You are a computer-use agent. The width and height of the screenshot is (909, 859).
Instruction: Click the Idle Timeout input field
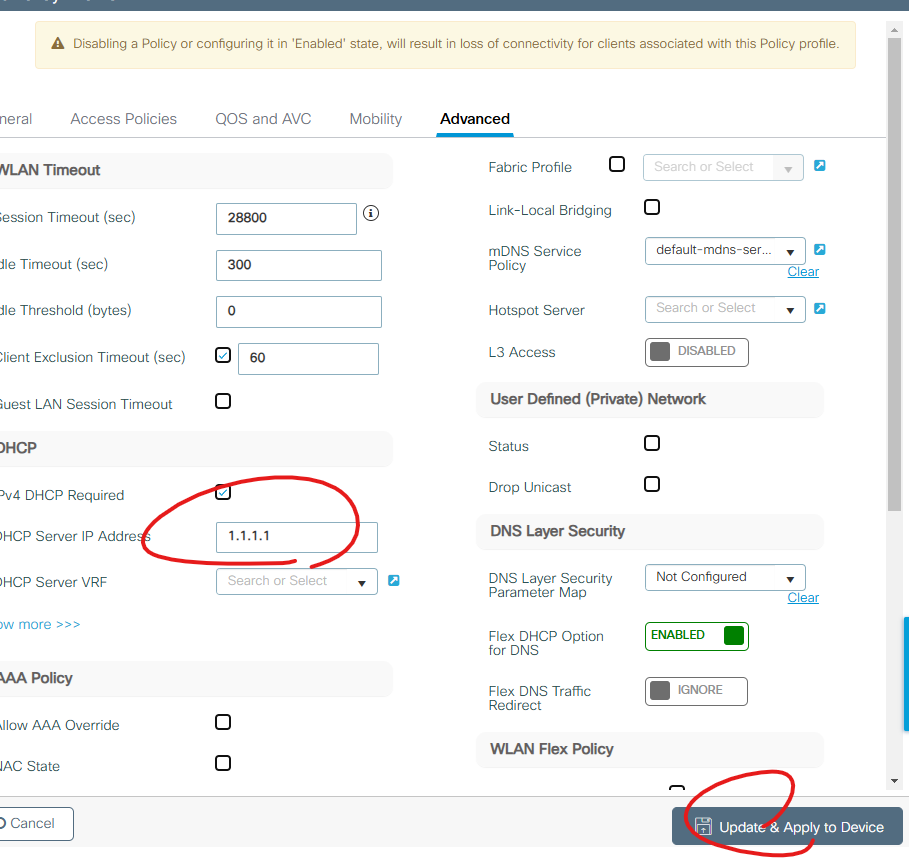(299, 265)
